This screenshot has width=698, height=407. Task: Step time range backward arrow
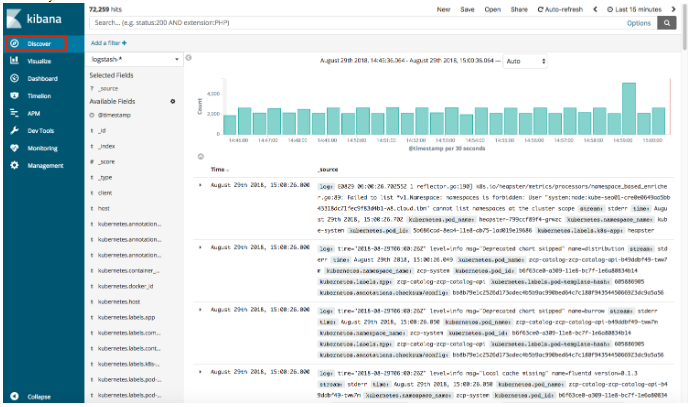[595, 9]
